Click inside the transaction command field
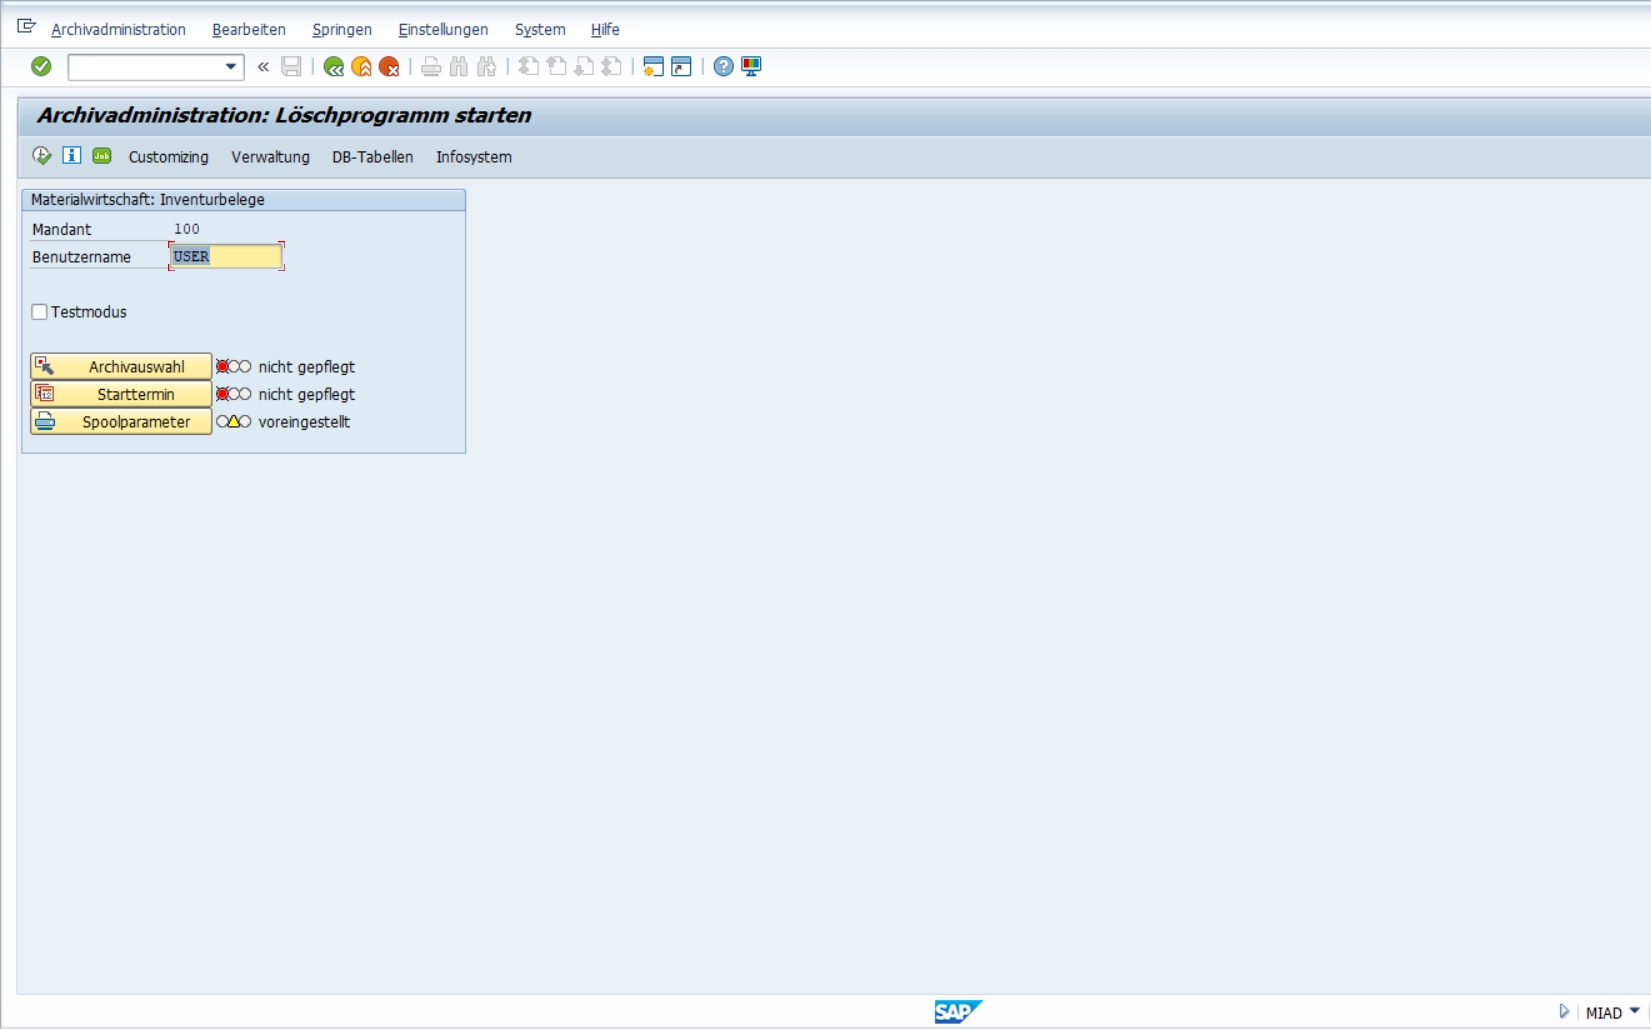1651x1029 pixels. click(145, 67)
